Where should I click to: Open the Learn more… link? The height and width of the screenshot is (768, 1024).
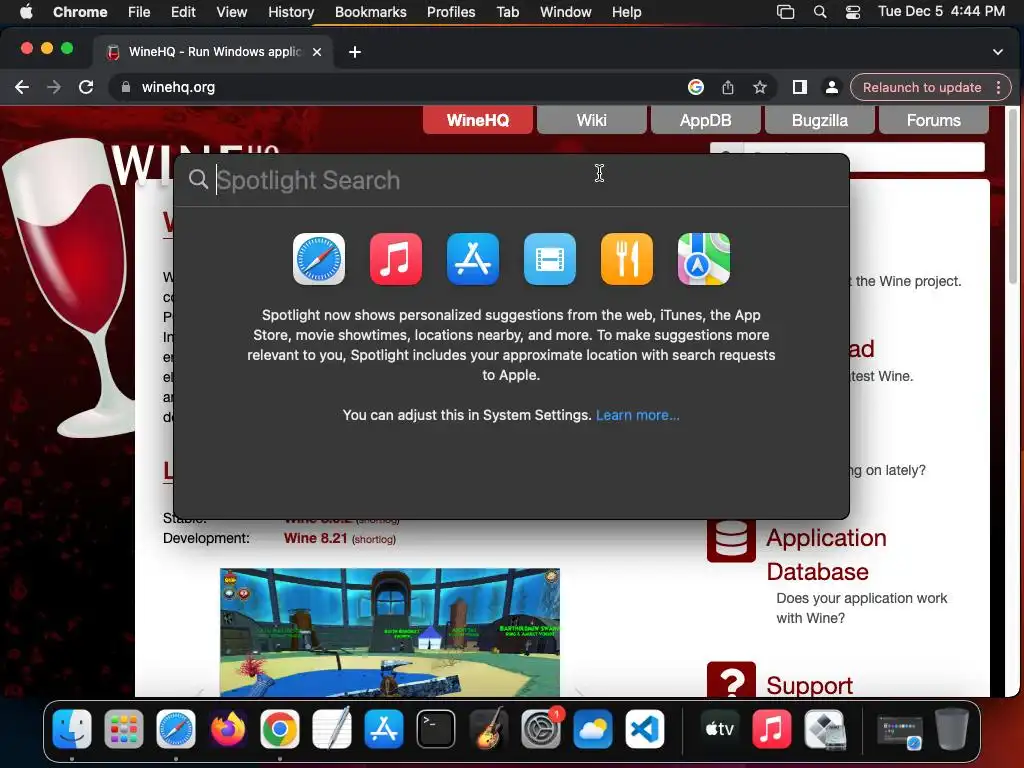637,415
